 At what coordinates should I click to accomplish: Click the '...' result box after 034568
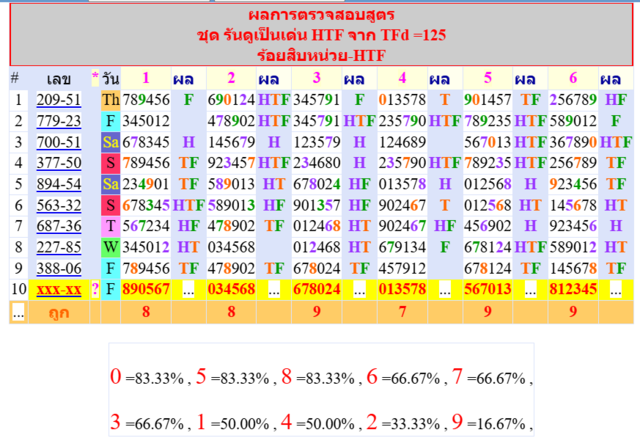274,290
